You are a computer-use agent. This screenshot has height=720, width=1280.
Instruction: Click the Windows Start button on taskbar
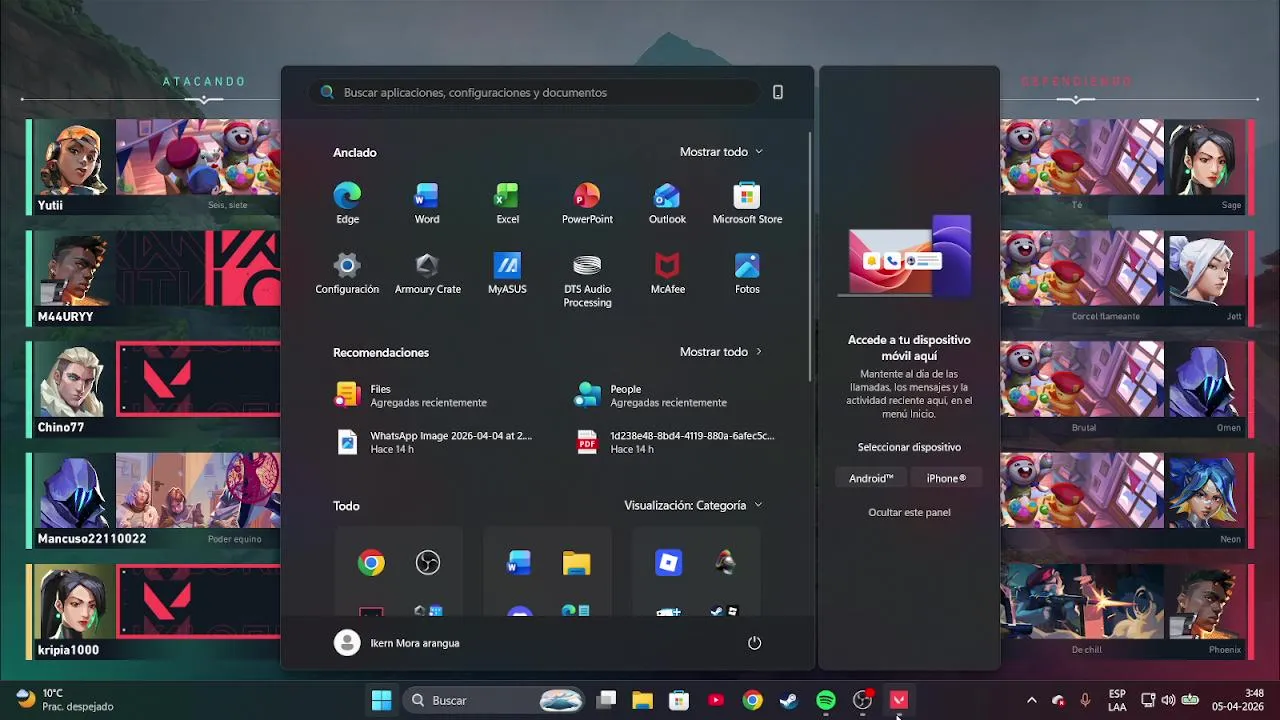[381, 700]
